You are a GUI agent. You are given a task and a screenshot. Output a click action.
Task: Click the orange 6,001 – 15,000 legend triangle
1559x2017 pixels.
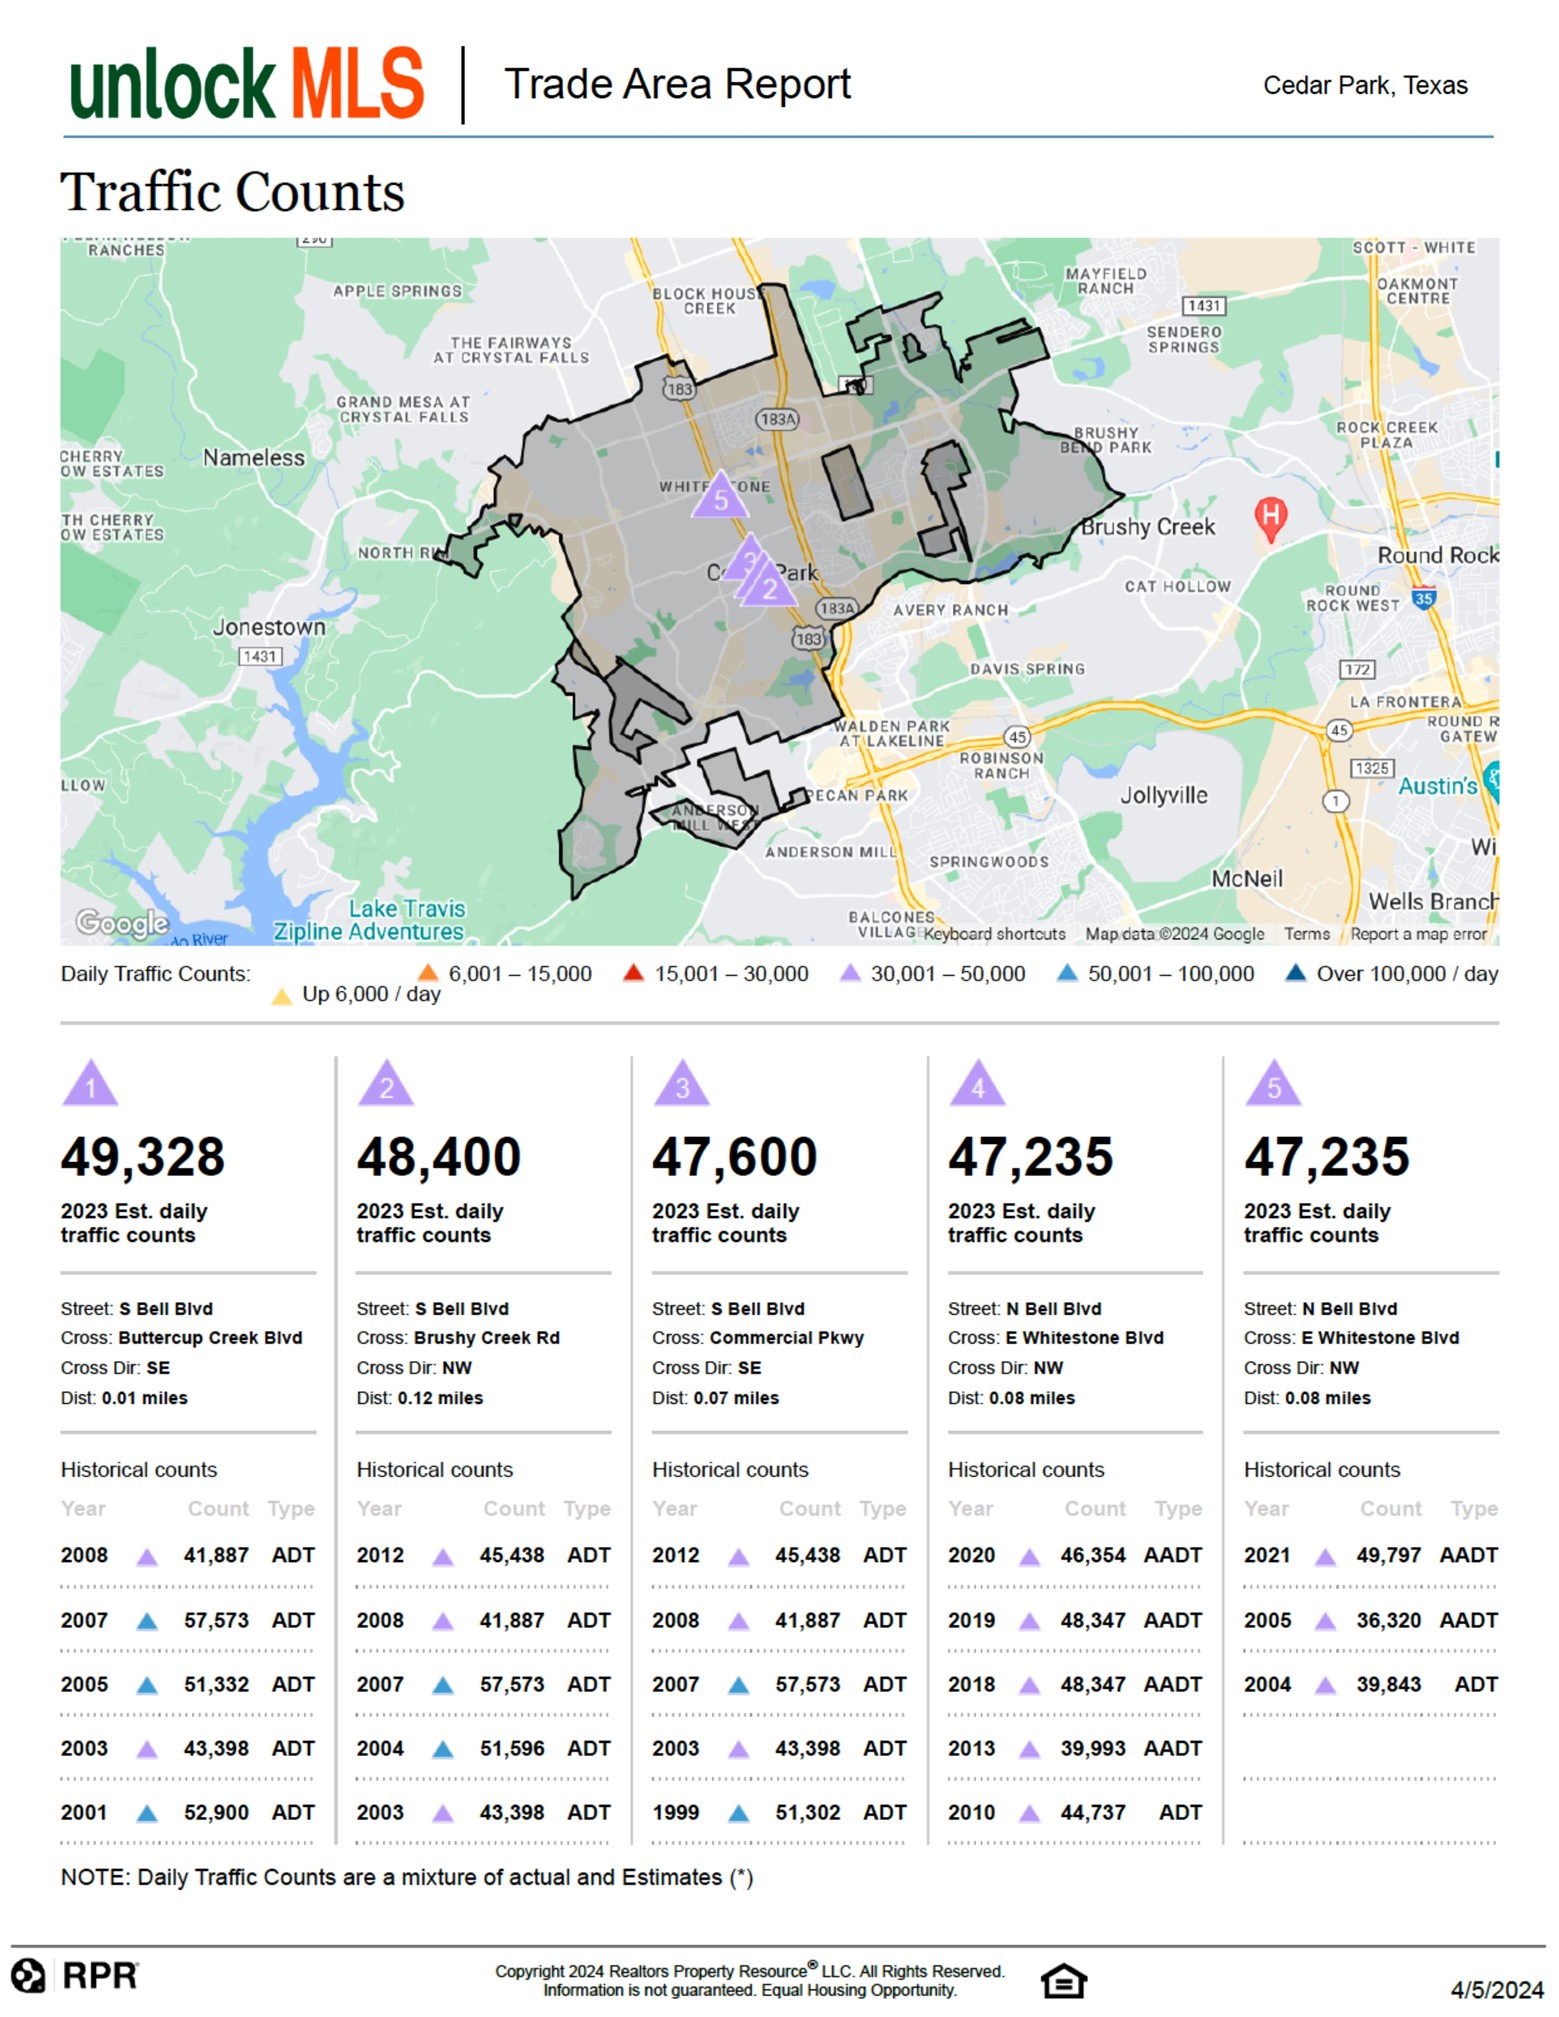428,972
